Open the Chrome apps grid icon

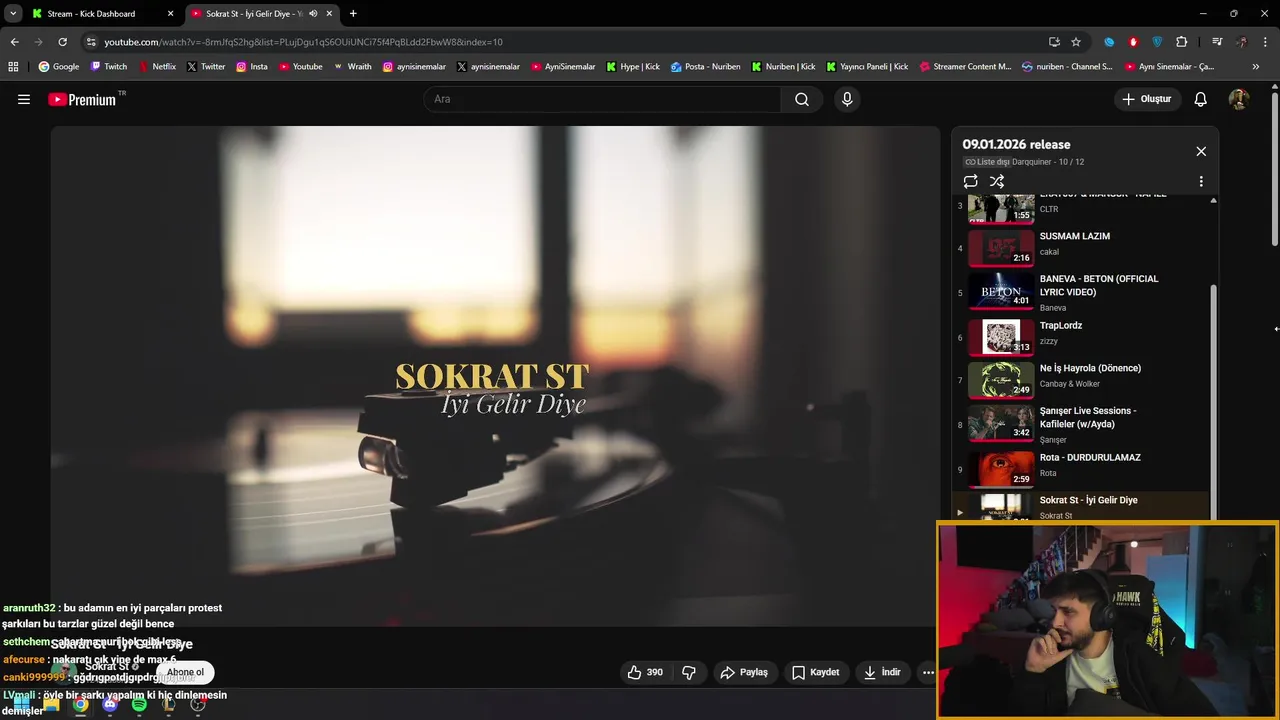13,67
